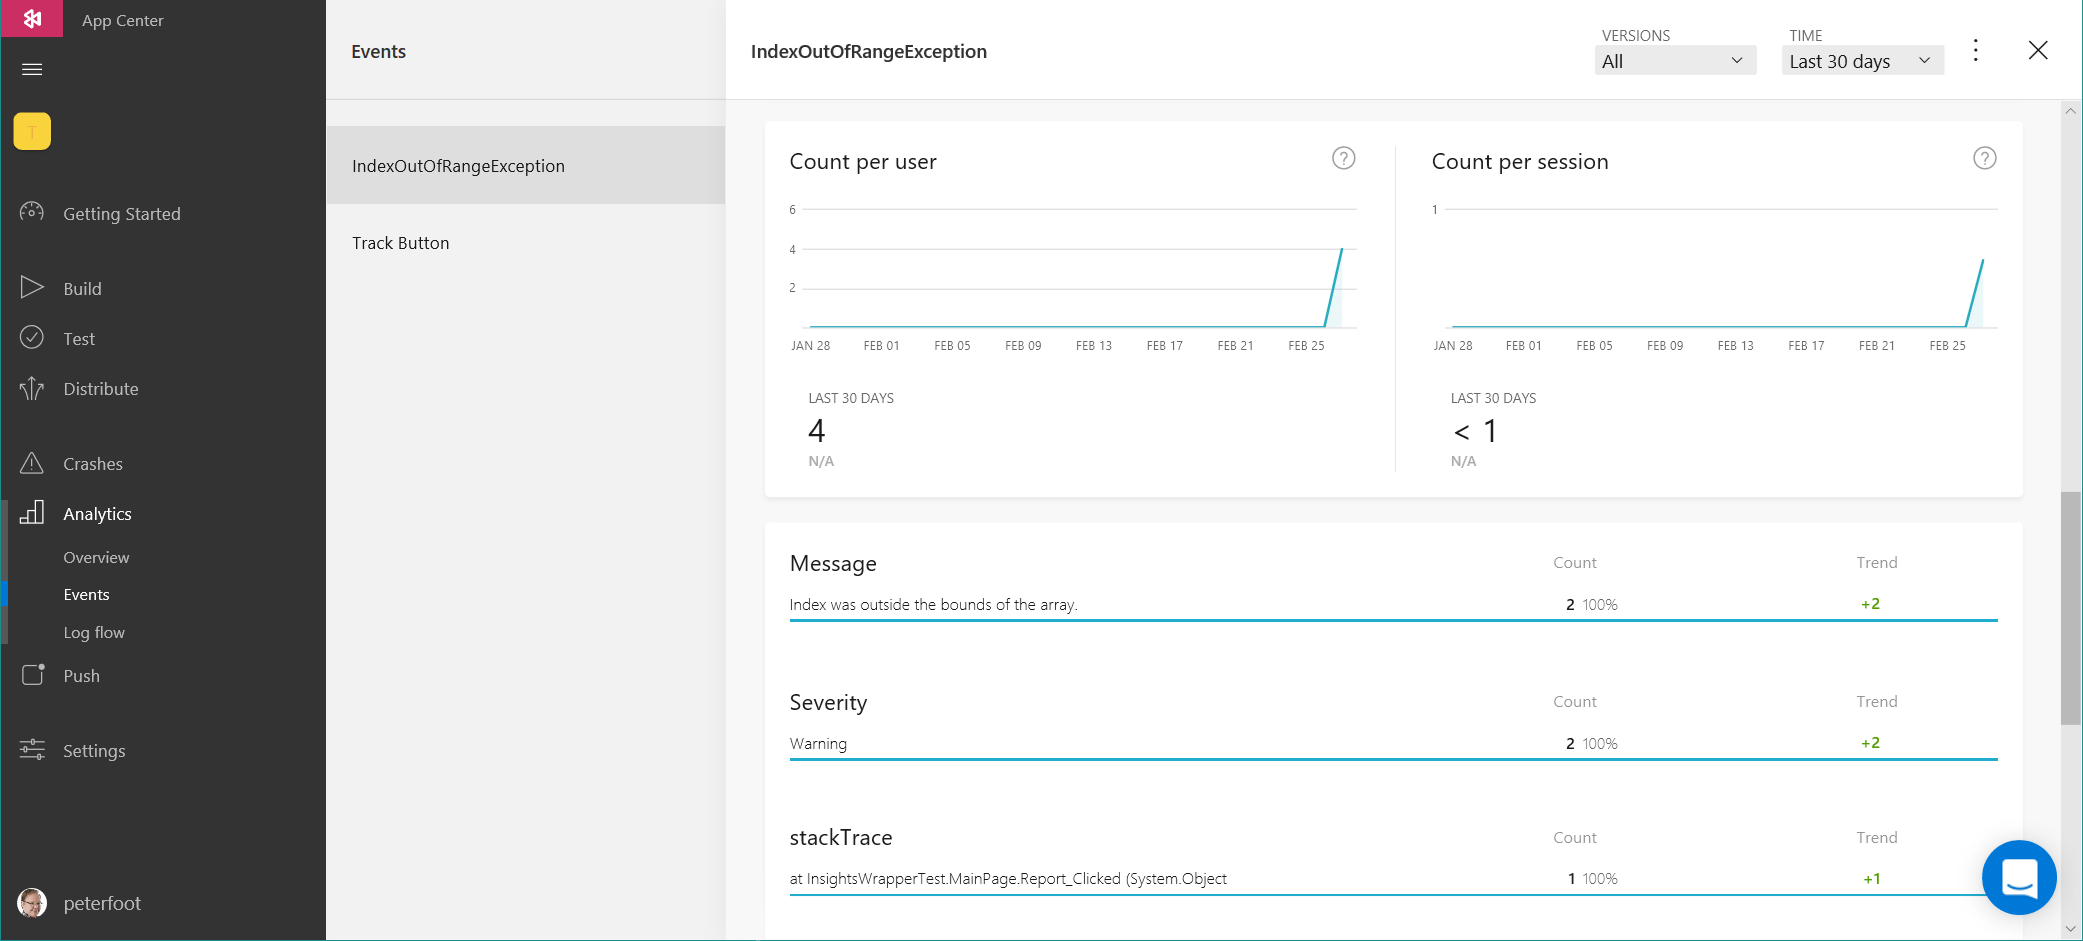
Task: Expand the Versions dropdown
Action: (x=1674, y=61)
